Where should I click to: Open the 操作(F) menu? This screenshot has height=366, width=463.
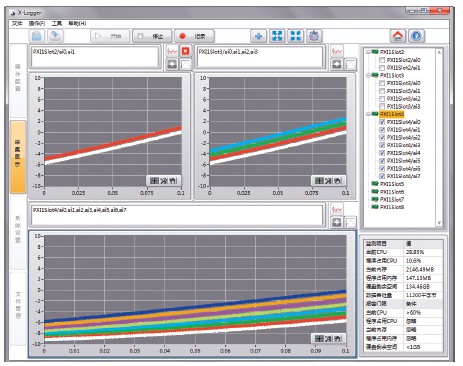[x=37, y=23]
